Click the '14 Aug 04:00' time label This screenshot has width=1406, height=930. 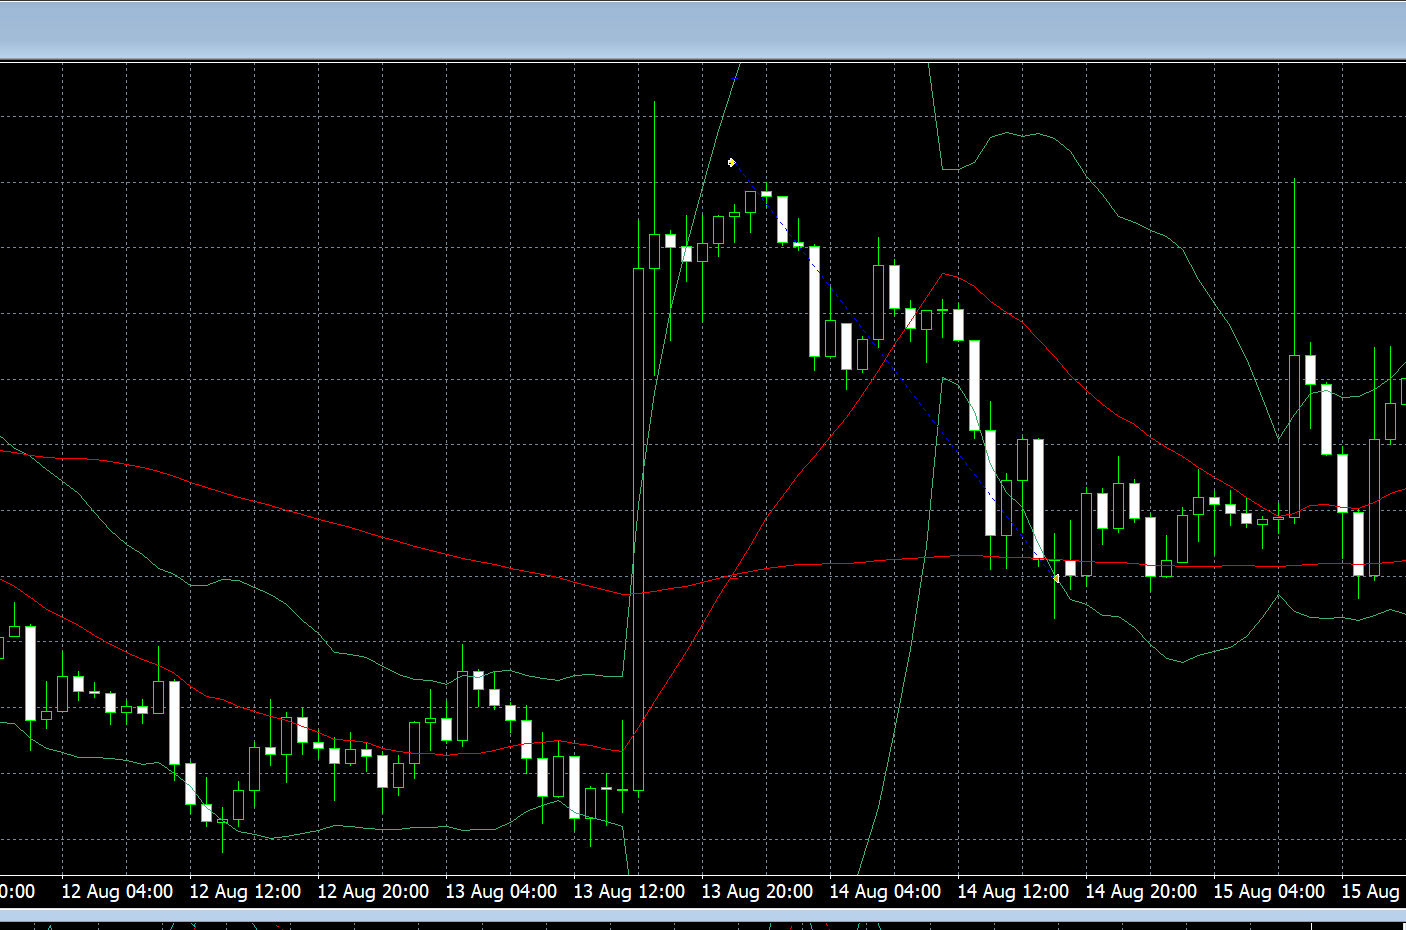pos(885,891)
